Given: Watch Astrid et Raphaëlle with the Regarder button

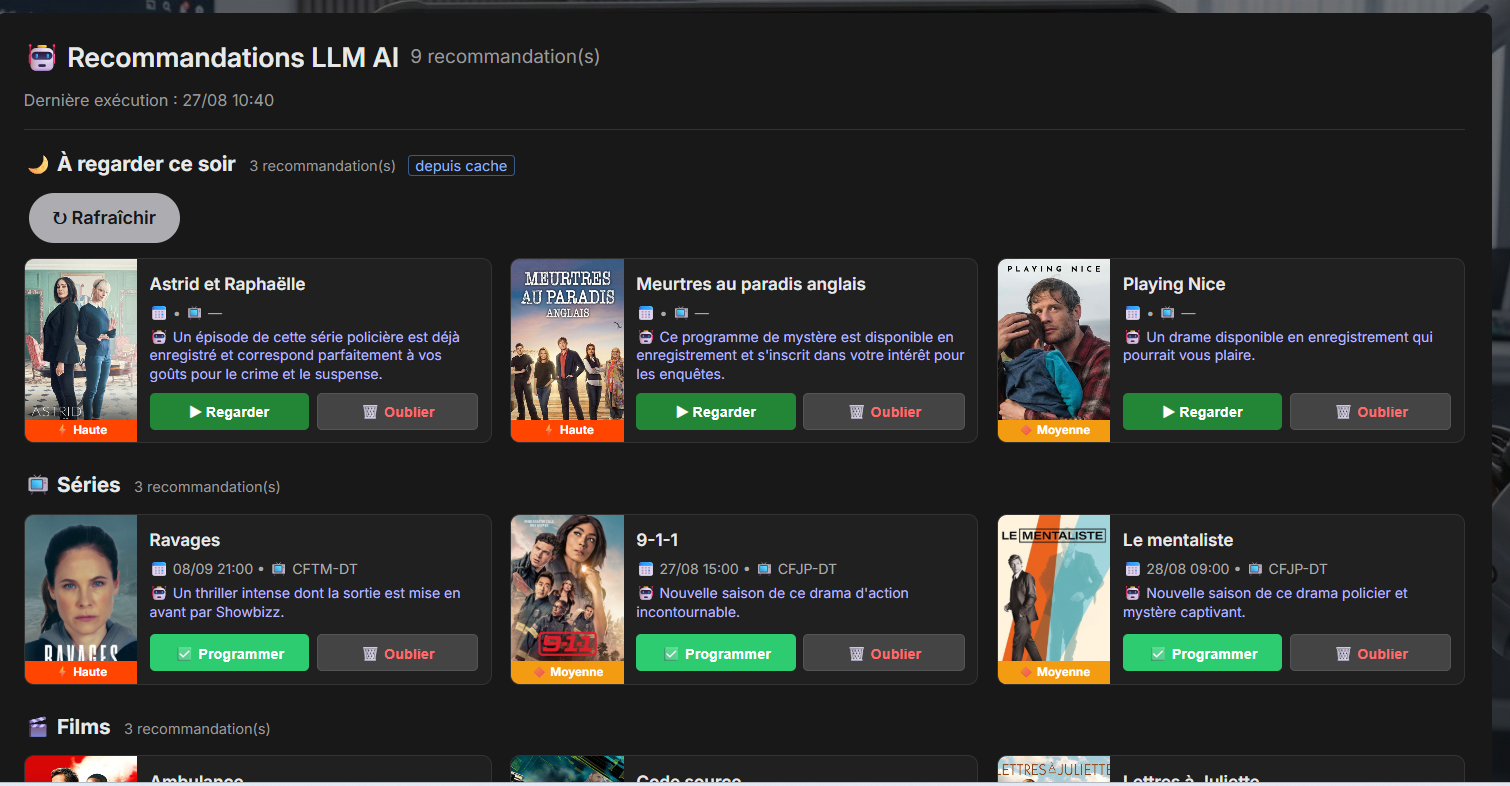Looking at the screenshot, I should 229,412.
